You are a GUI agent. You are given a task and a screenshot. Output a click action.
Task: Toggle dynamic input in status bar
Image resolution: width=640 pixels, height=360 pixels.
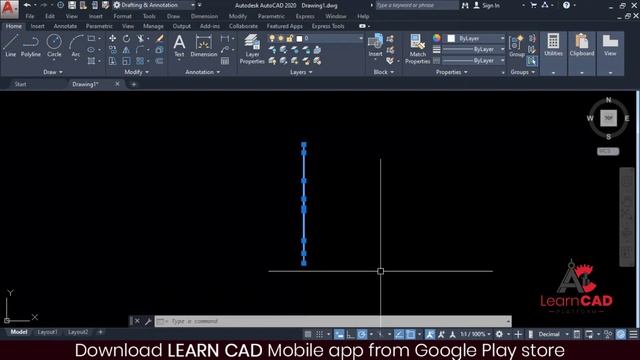(x=339, y=334)
